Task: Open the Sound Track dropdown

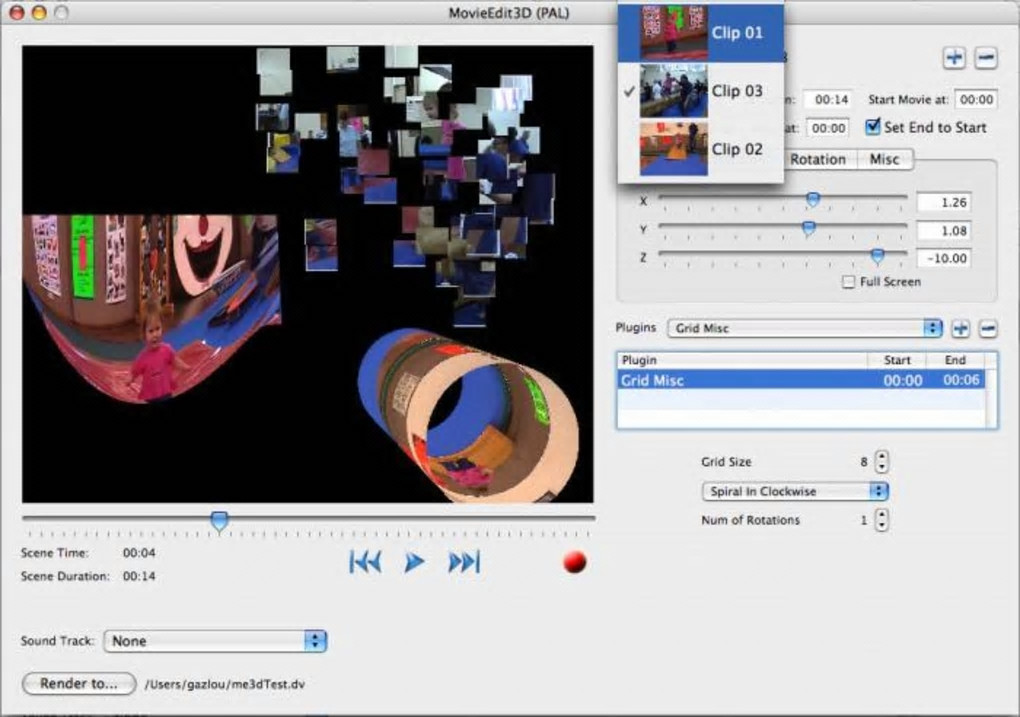Action: point(215,641)
